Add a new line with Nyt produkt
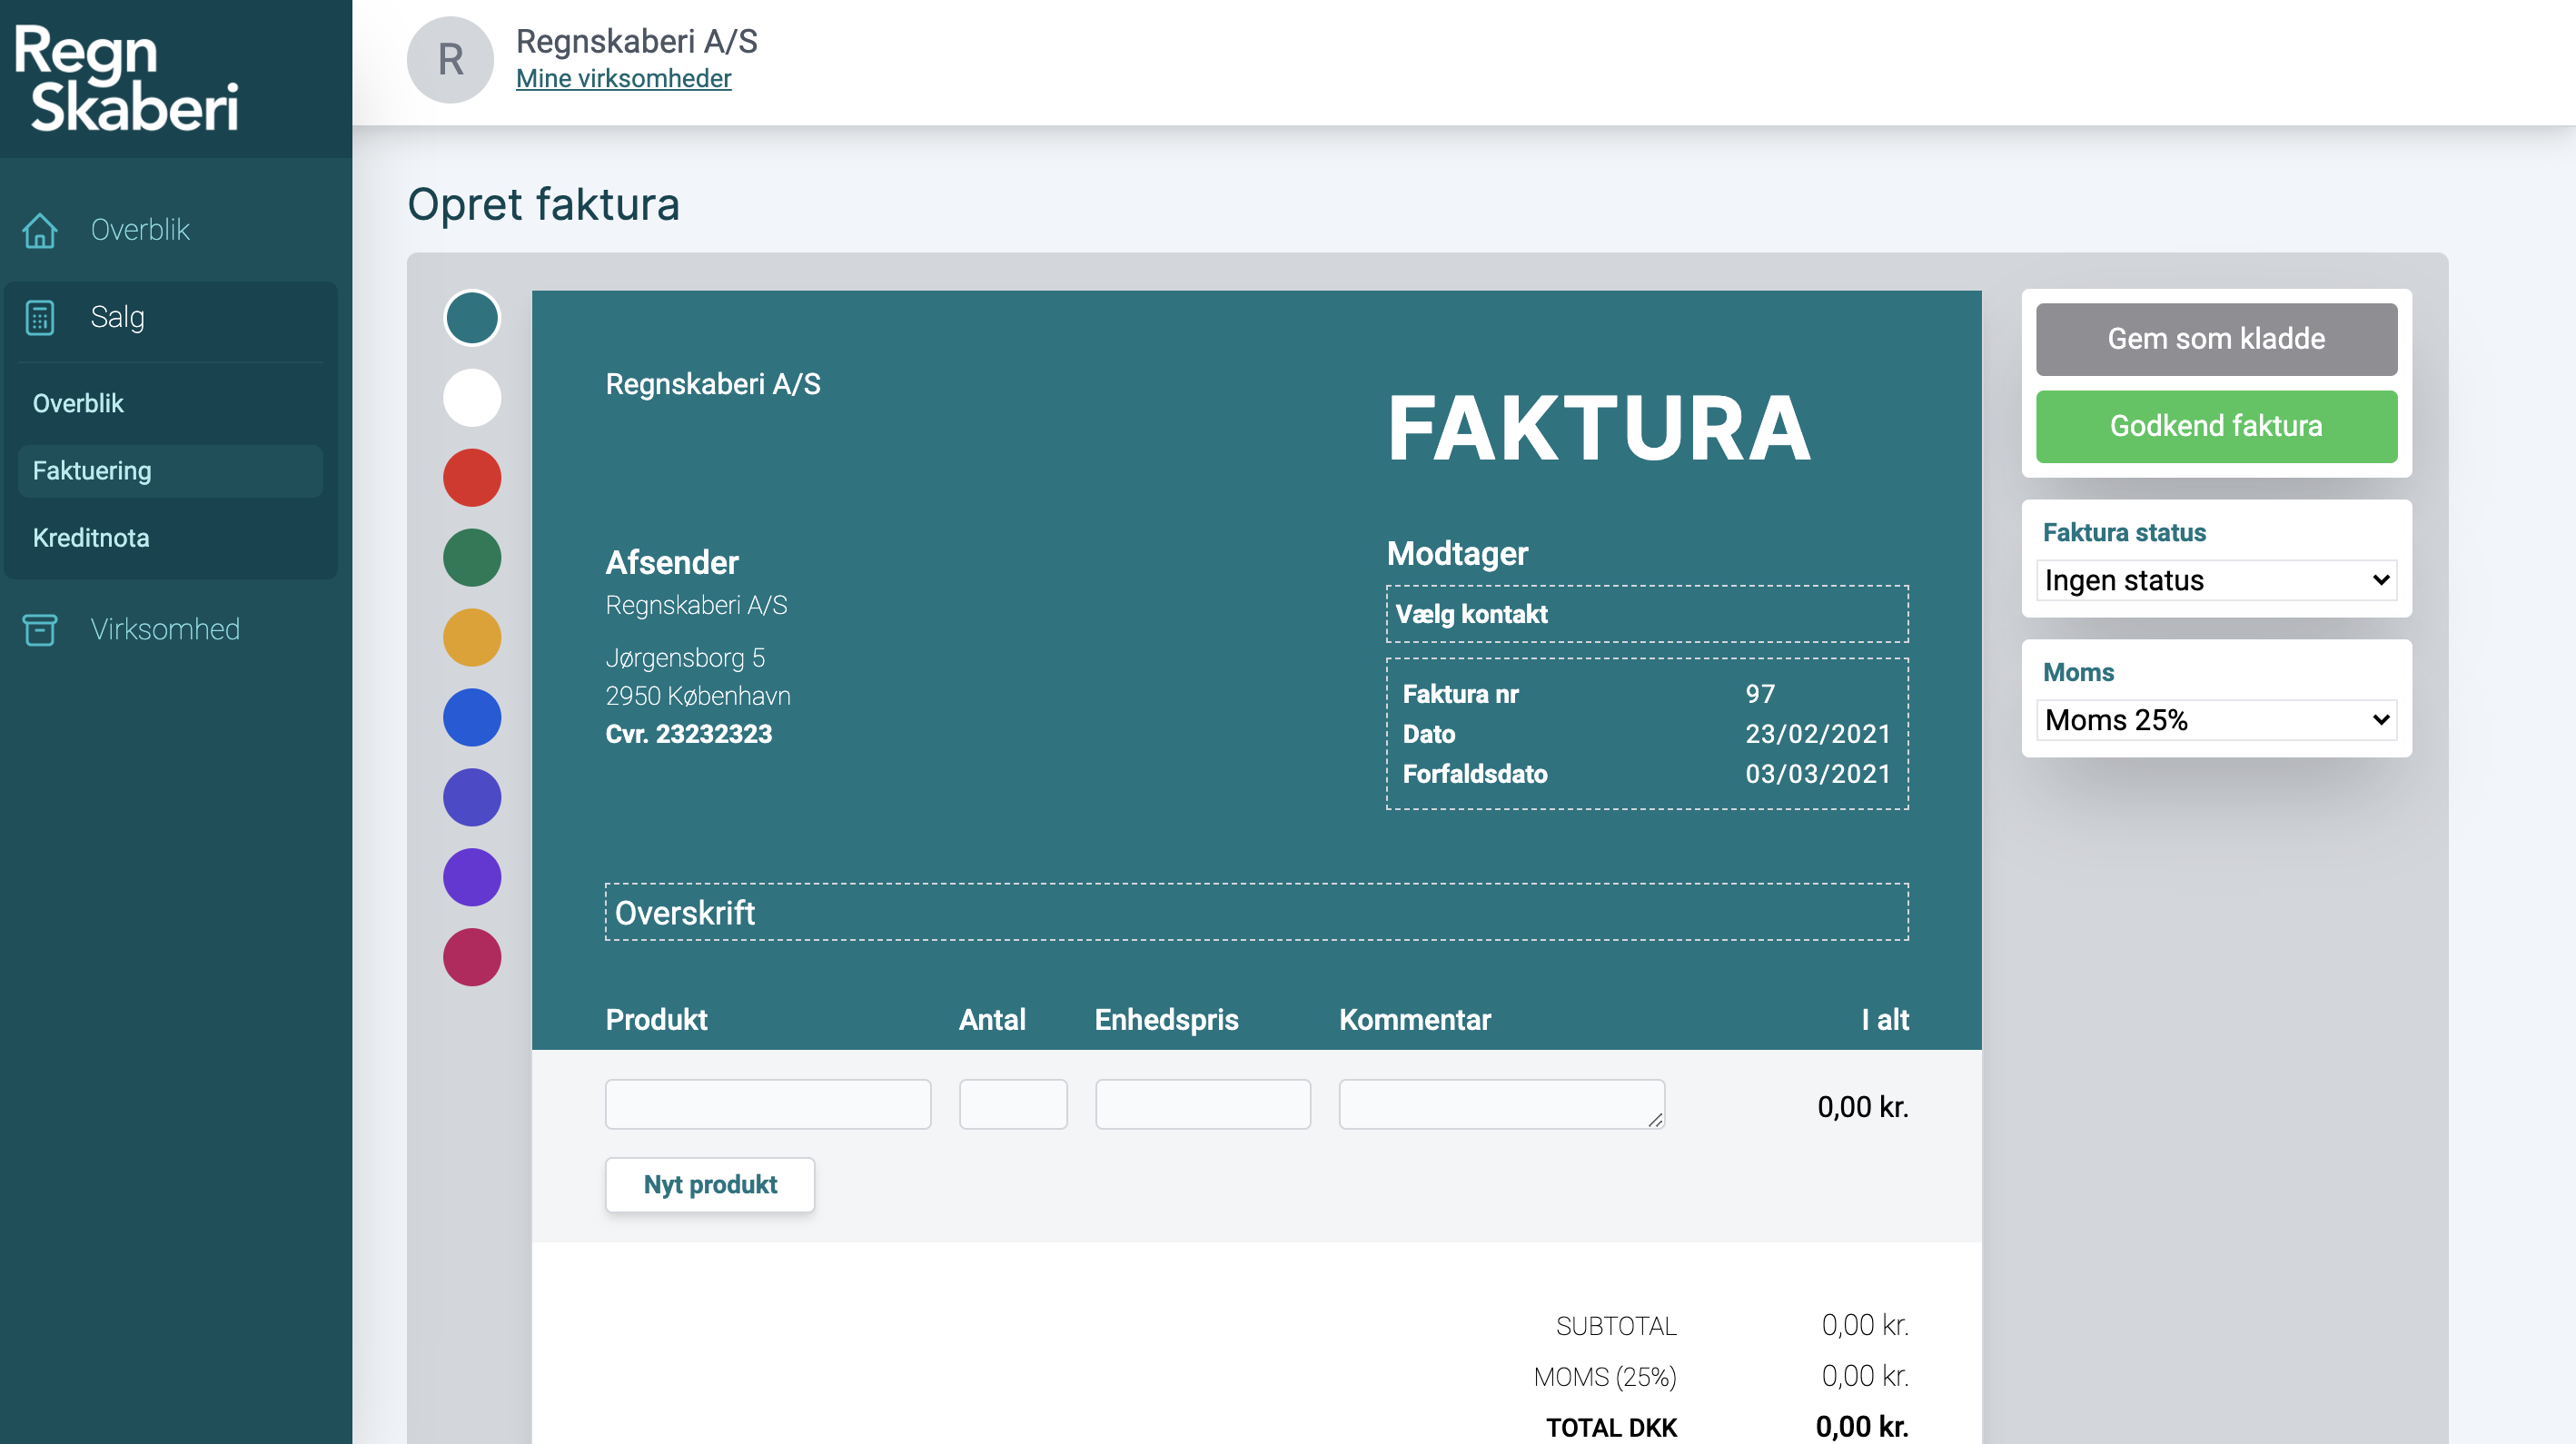The height and width of the screenshot is (1444, 2576). tap(710, 1185)
